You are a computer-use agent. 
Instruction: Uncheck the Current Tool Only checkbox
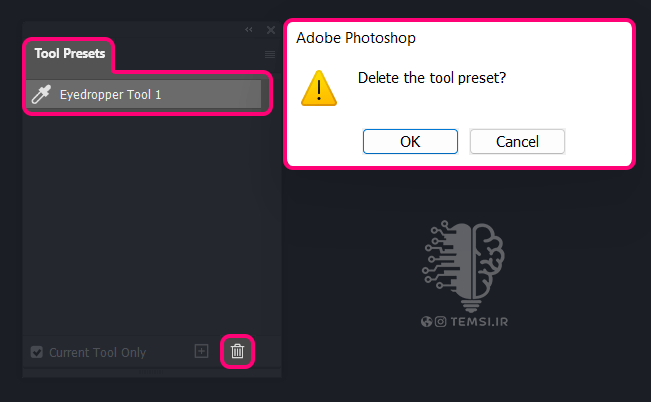click(x=37, y=352)
